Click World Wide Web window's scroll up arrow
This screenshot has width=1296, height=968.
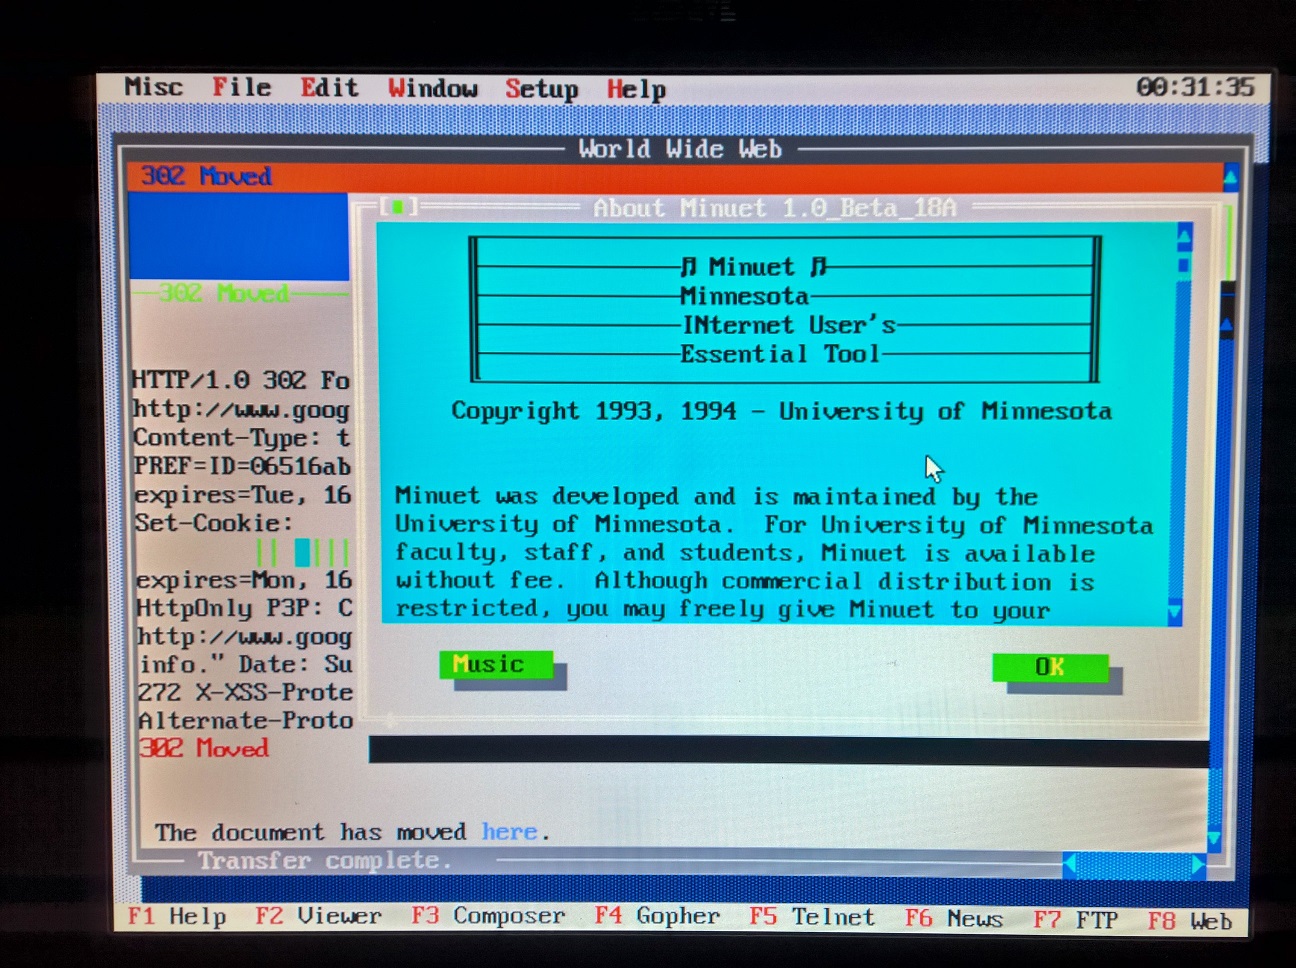(1230, 178)
